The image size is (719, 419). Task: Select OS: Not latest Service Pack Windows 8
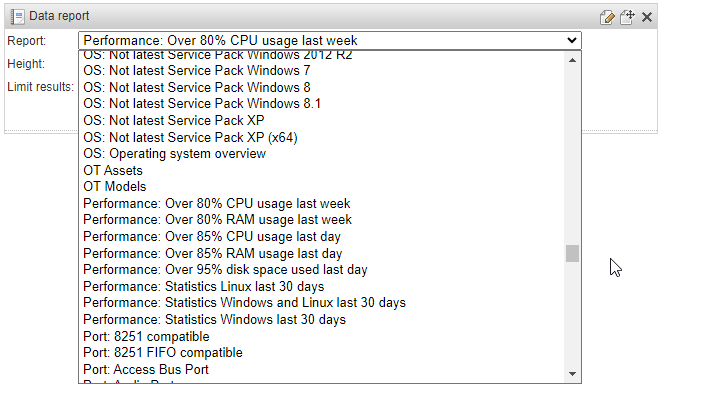click(x=322, y=87)
